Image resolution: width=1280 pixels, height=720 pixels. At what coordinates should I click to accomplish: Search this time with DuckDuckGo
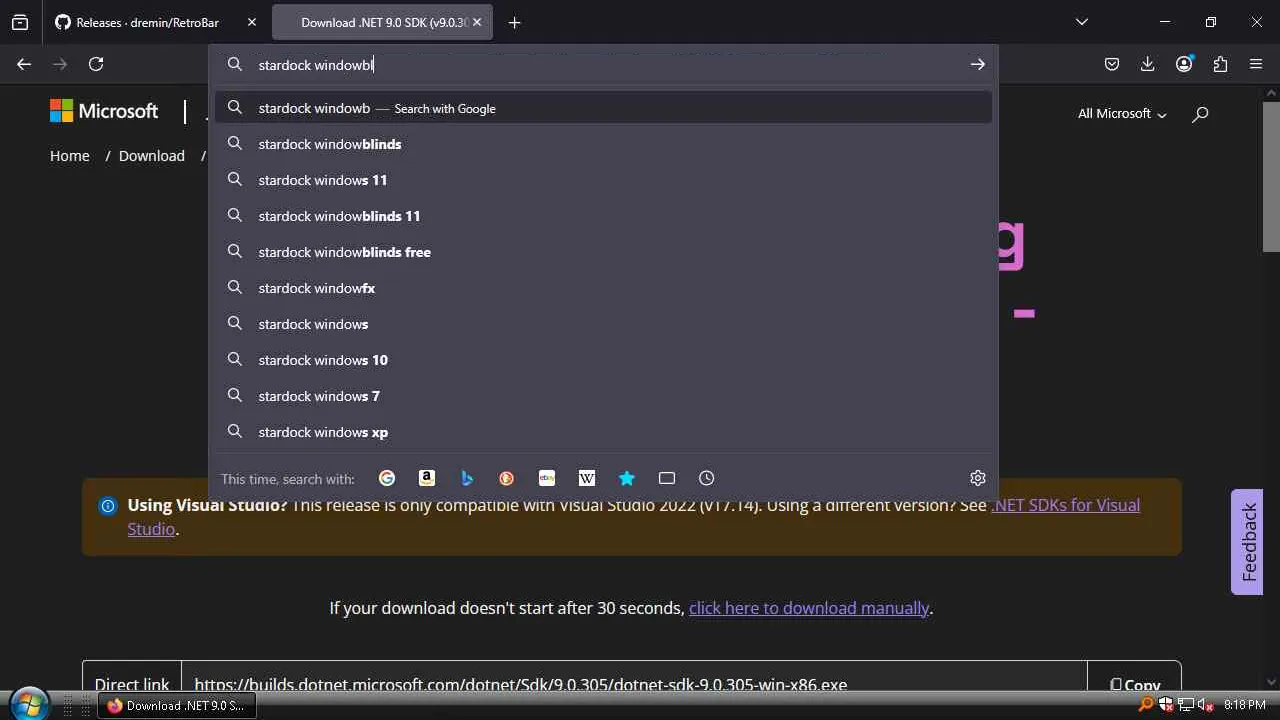click(507, 478)
